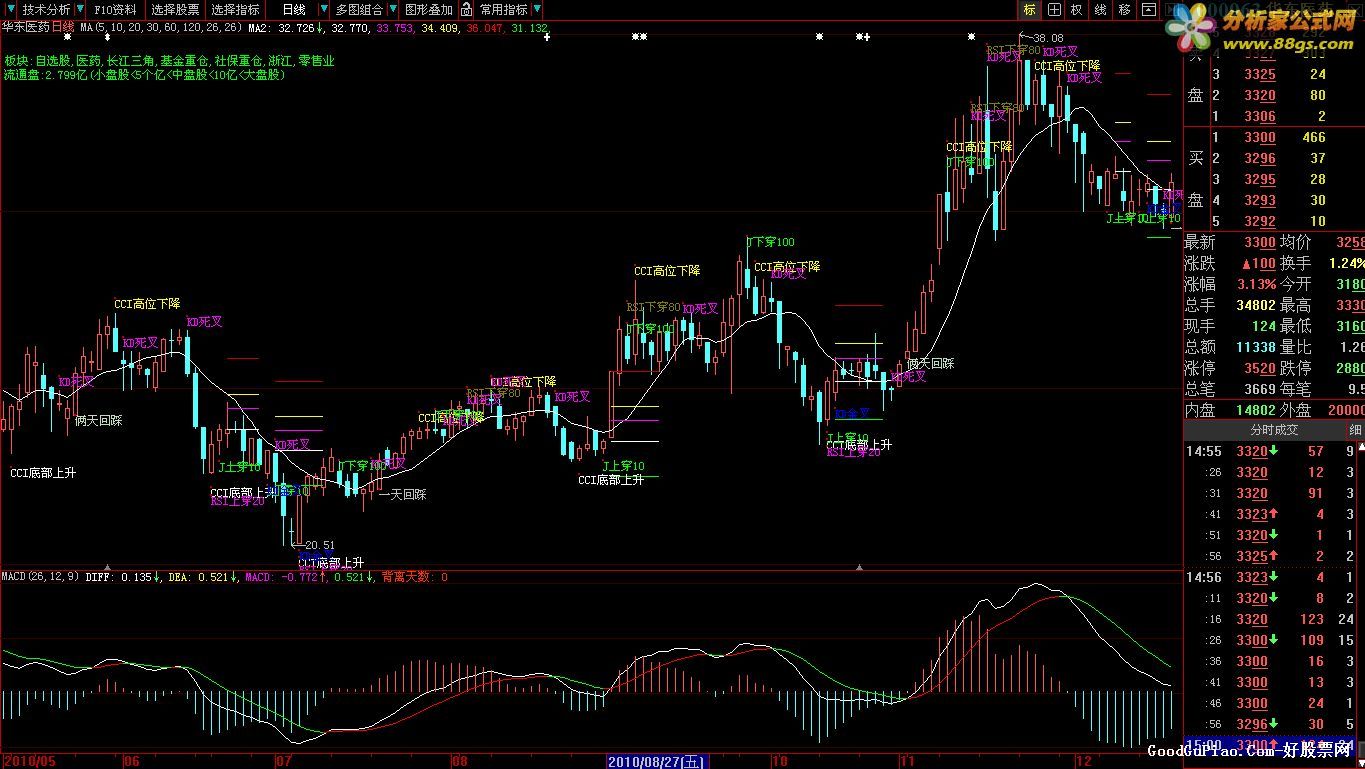Click the 2010/08/27(五) date label

coord(656,762)
